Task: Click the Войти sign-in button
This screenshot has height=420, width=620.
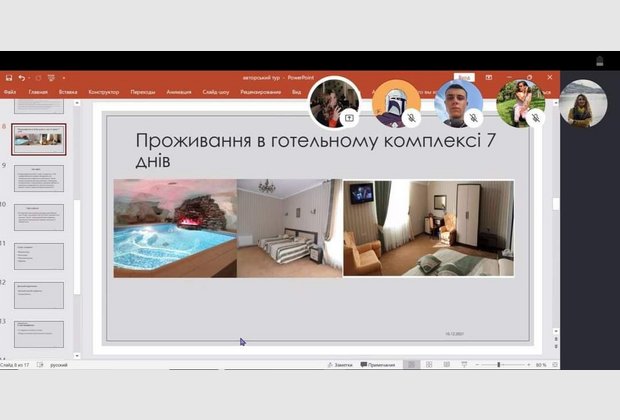Action: tap(463, 76)
